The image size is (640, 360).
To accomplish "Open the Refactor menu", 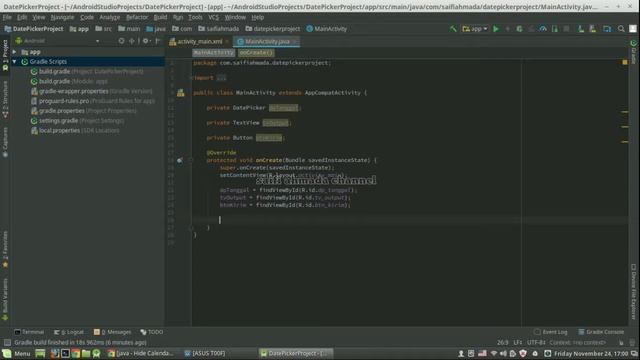I will click(x=137, y=17).
